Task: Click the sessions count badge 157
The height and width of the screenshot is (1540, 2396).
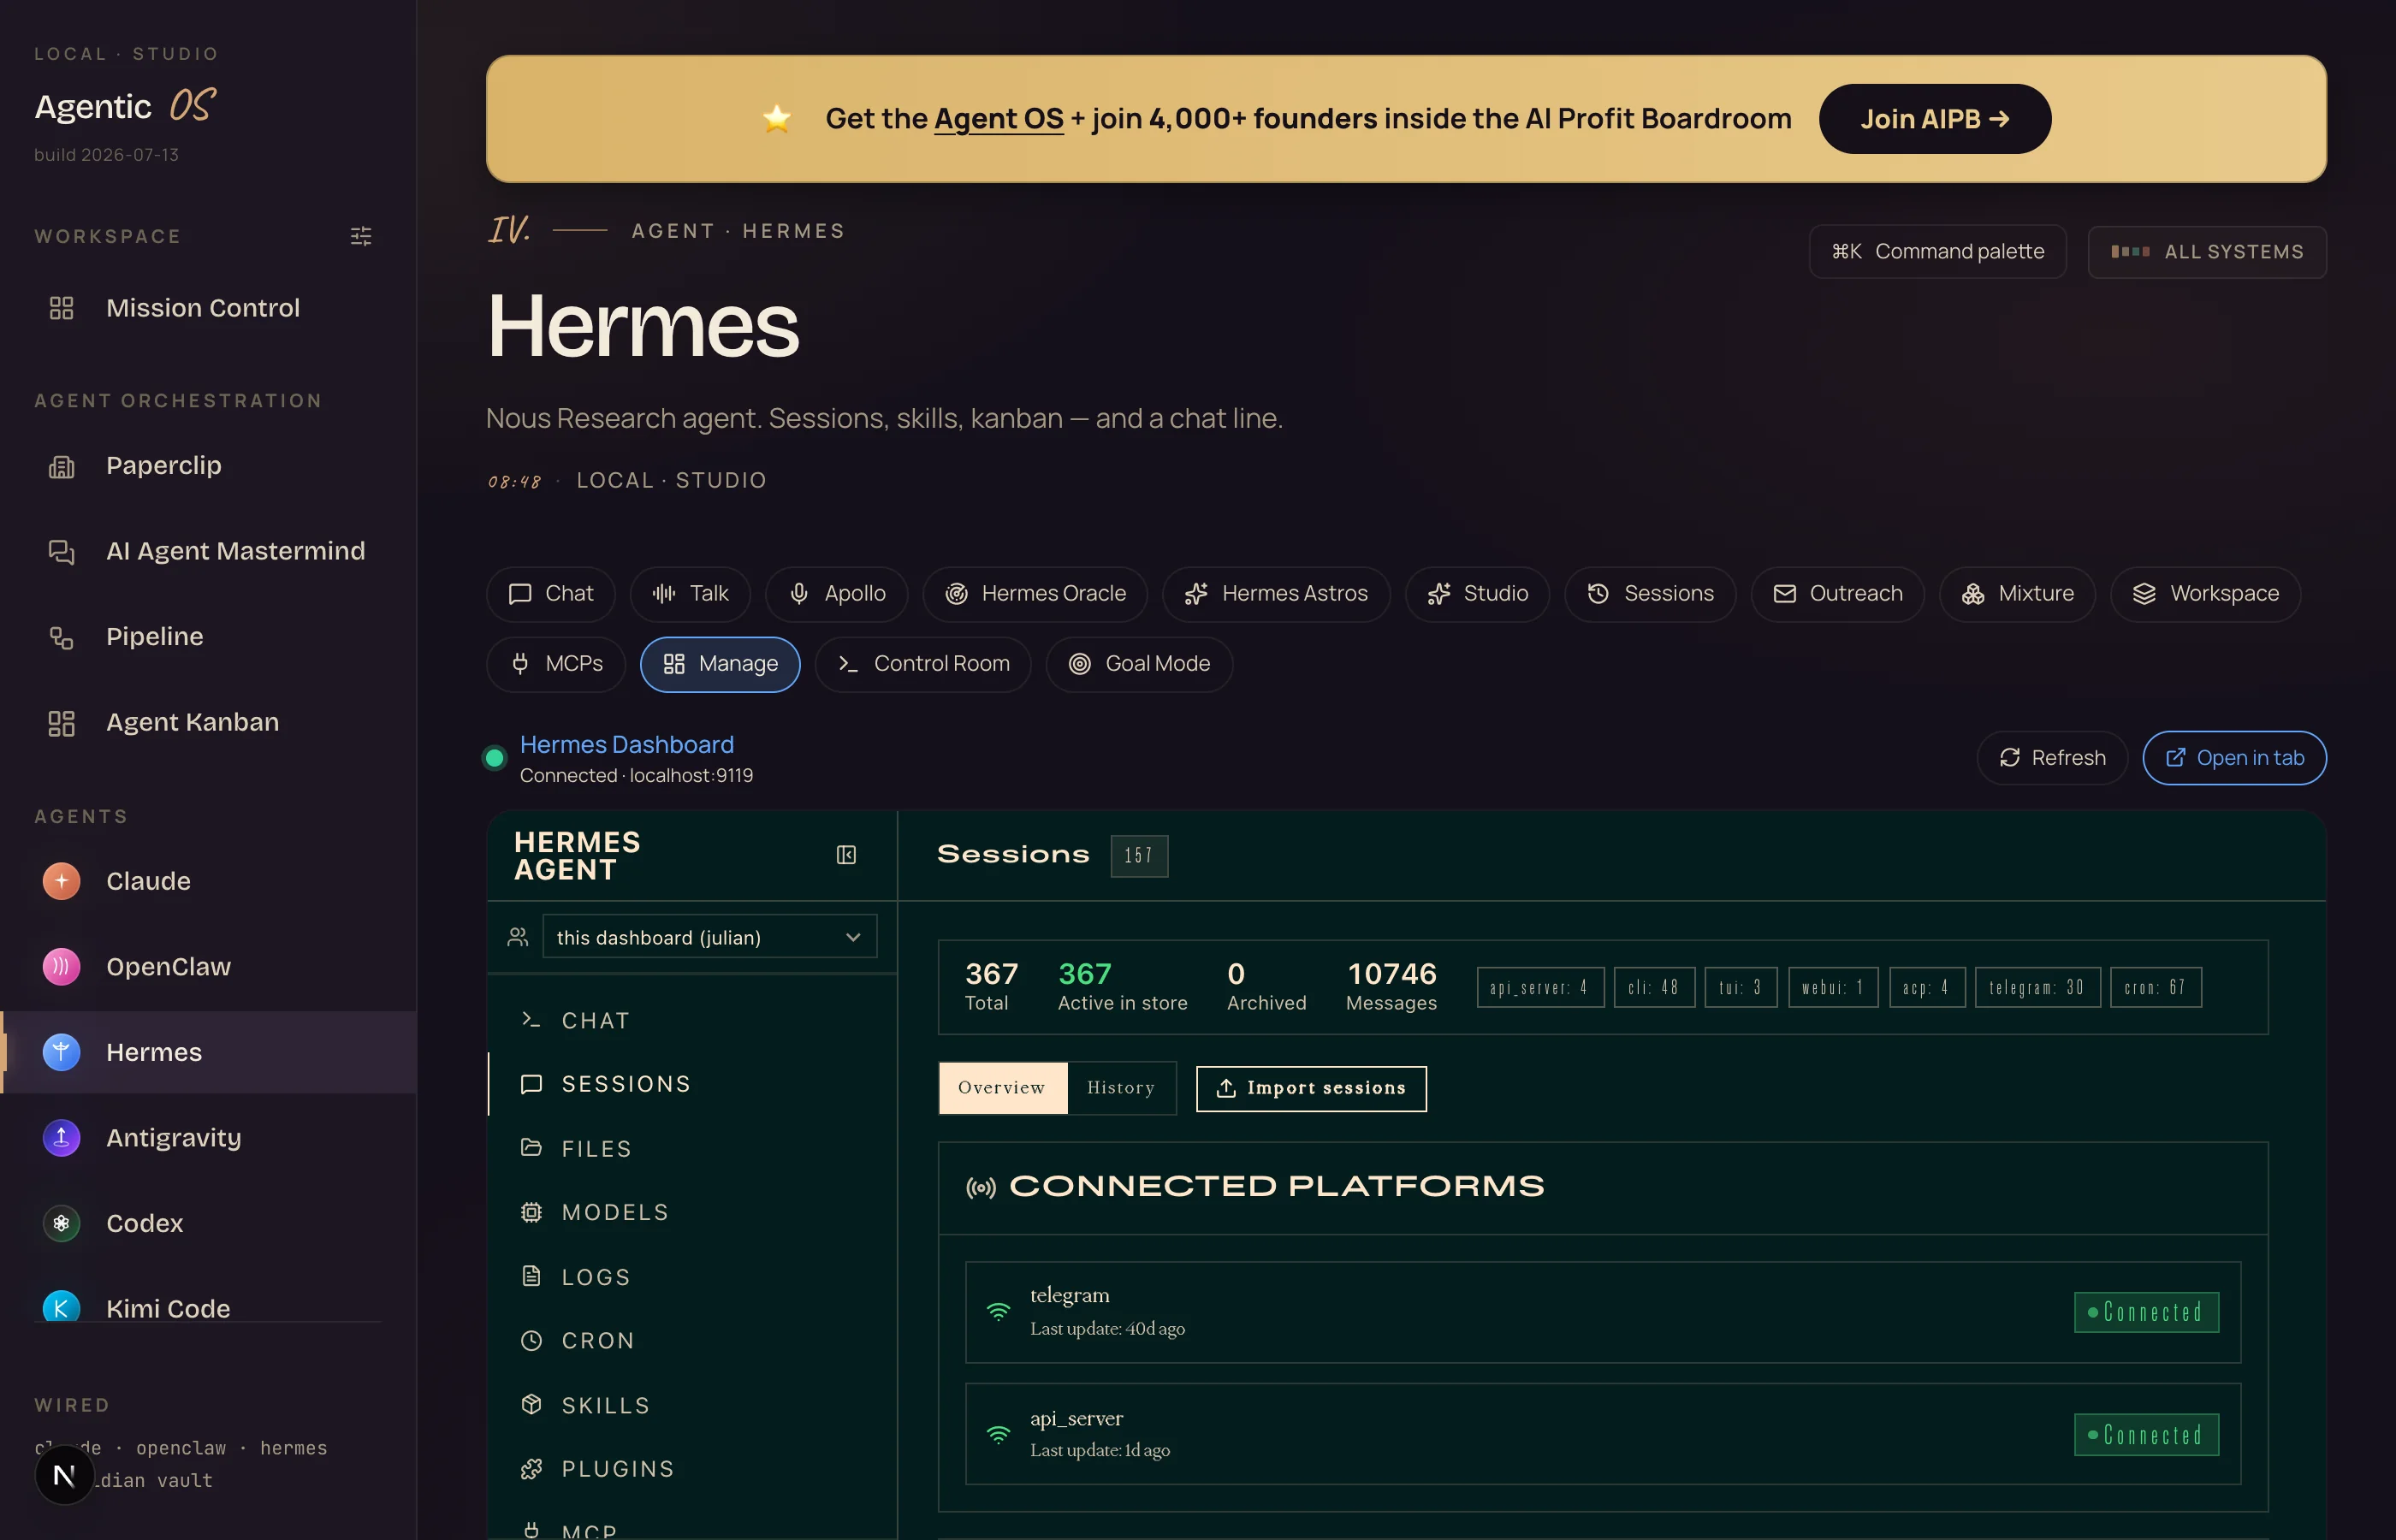Action: point(1139,856)
